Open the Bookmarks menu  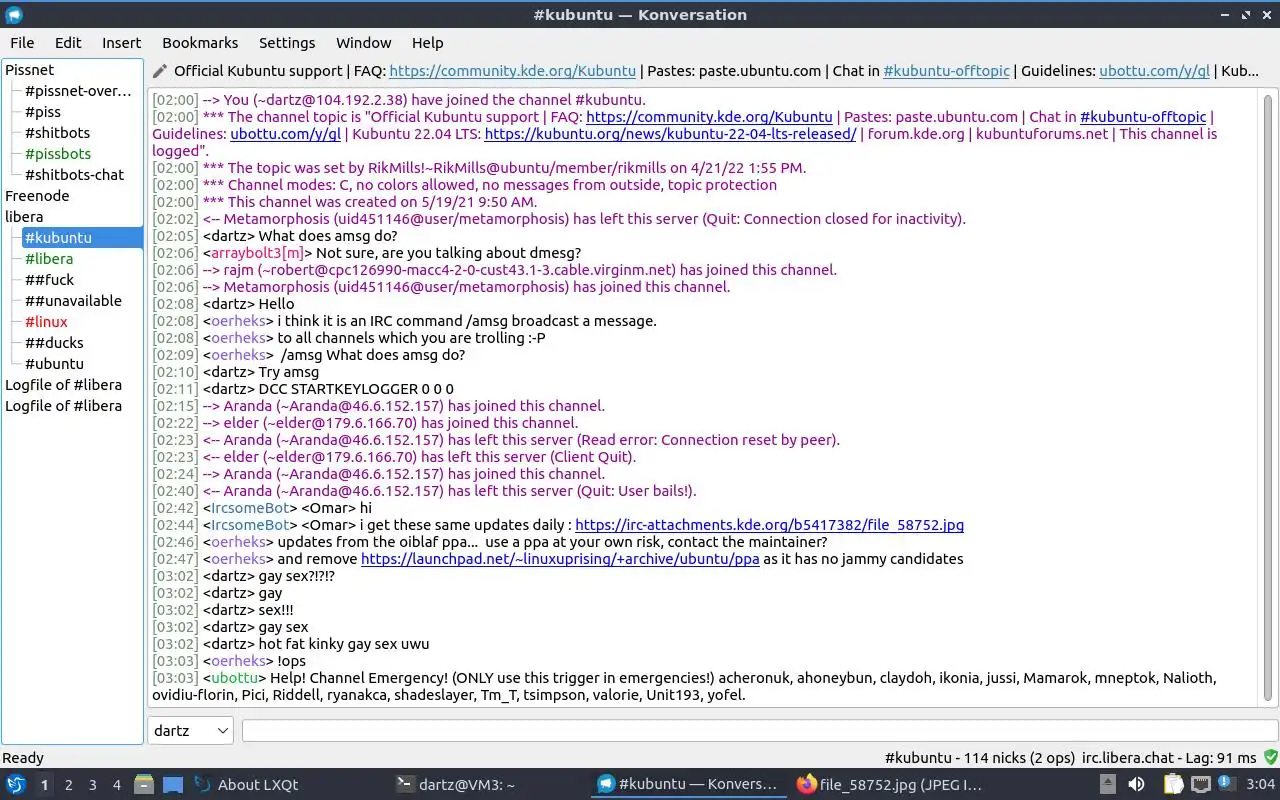(x=200, y=43)
